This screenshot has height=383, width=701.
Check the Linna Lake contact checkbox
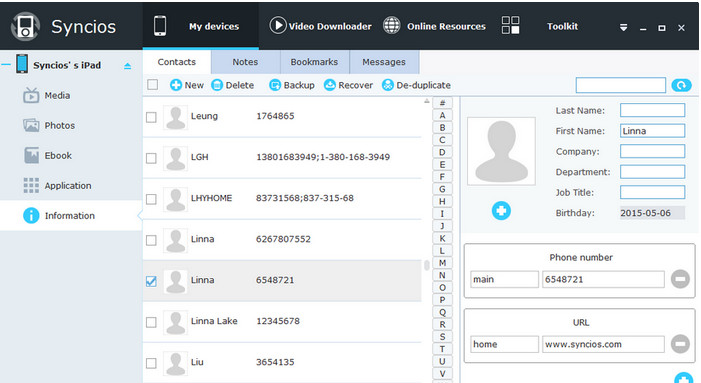click(151, 322)
